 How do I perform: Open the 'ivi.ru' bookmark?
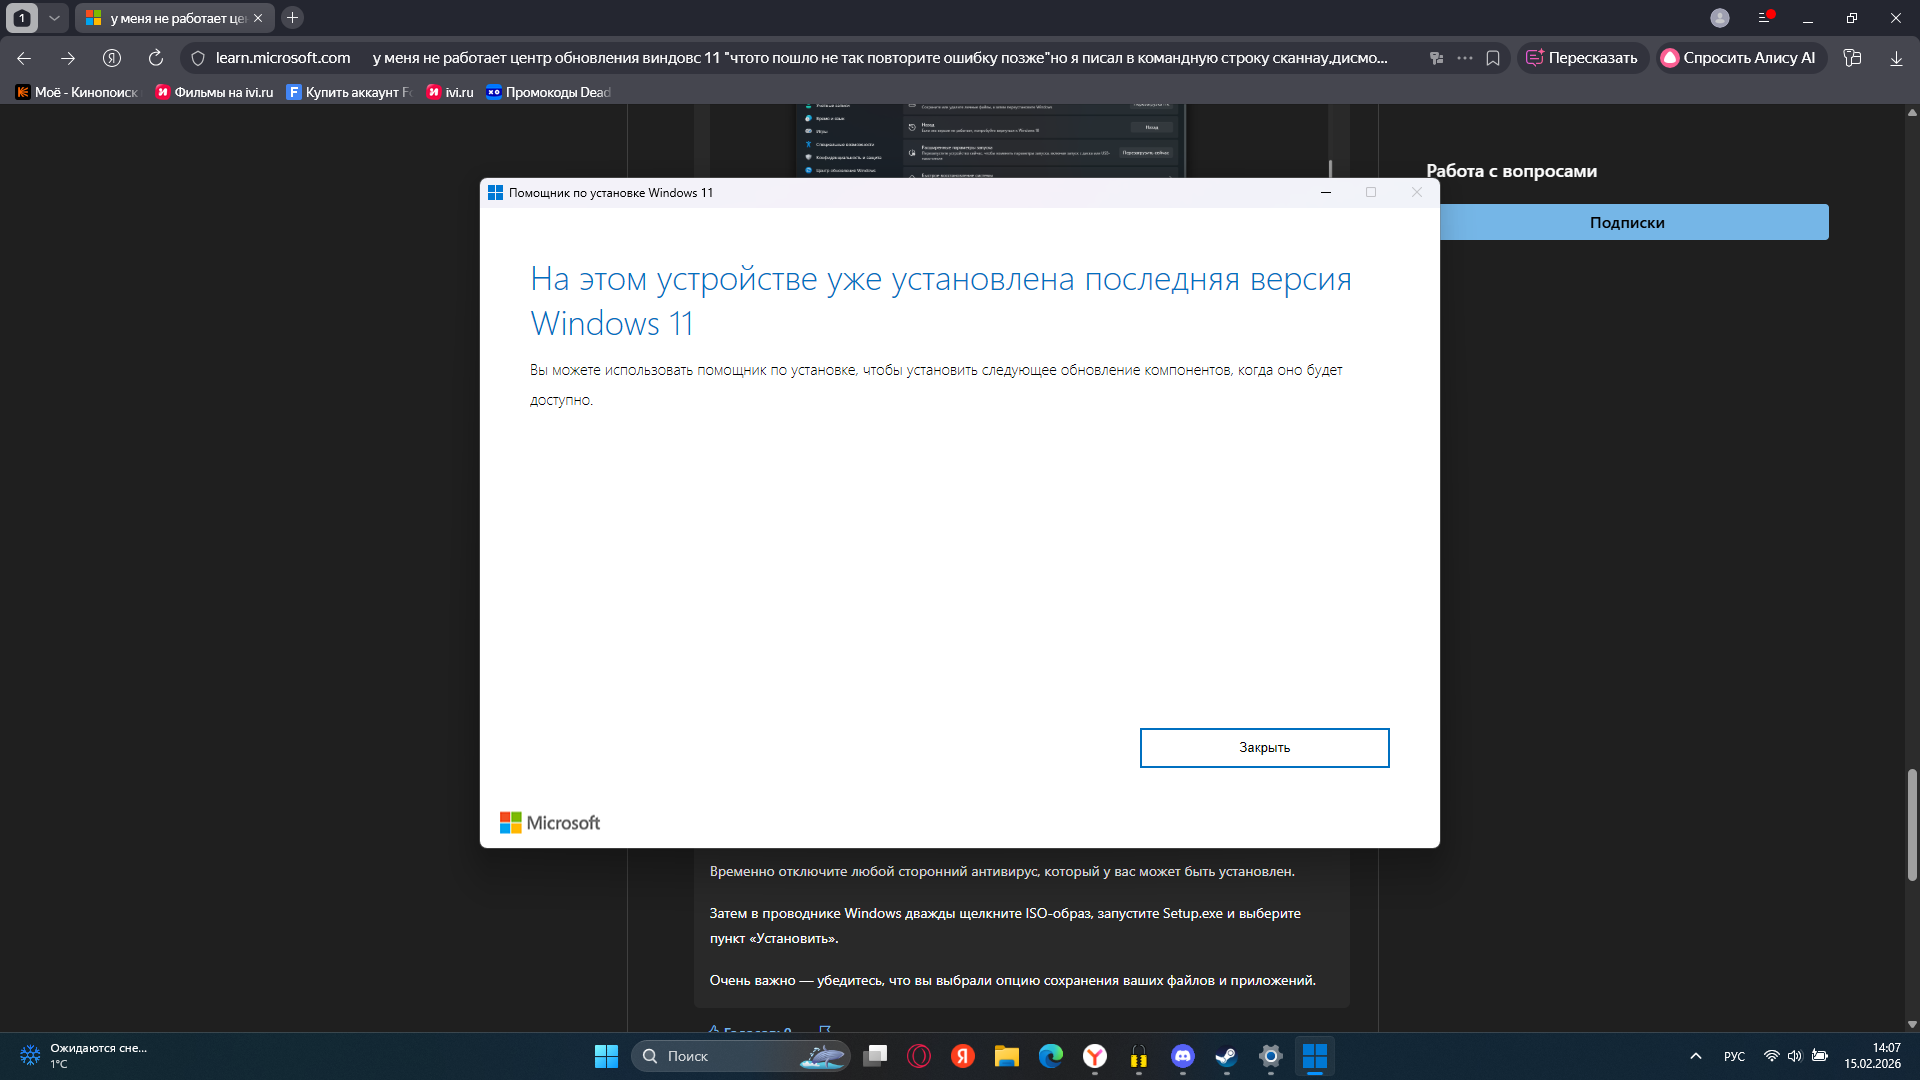coord(450,92)
